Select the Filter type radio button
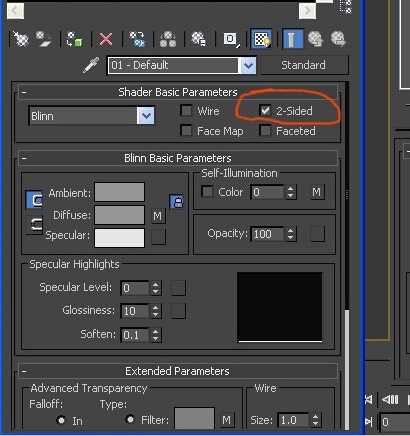Image resolution: width=410 pixels, height=436 pixels. click(x=130, y=419)
